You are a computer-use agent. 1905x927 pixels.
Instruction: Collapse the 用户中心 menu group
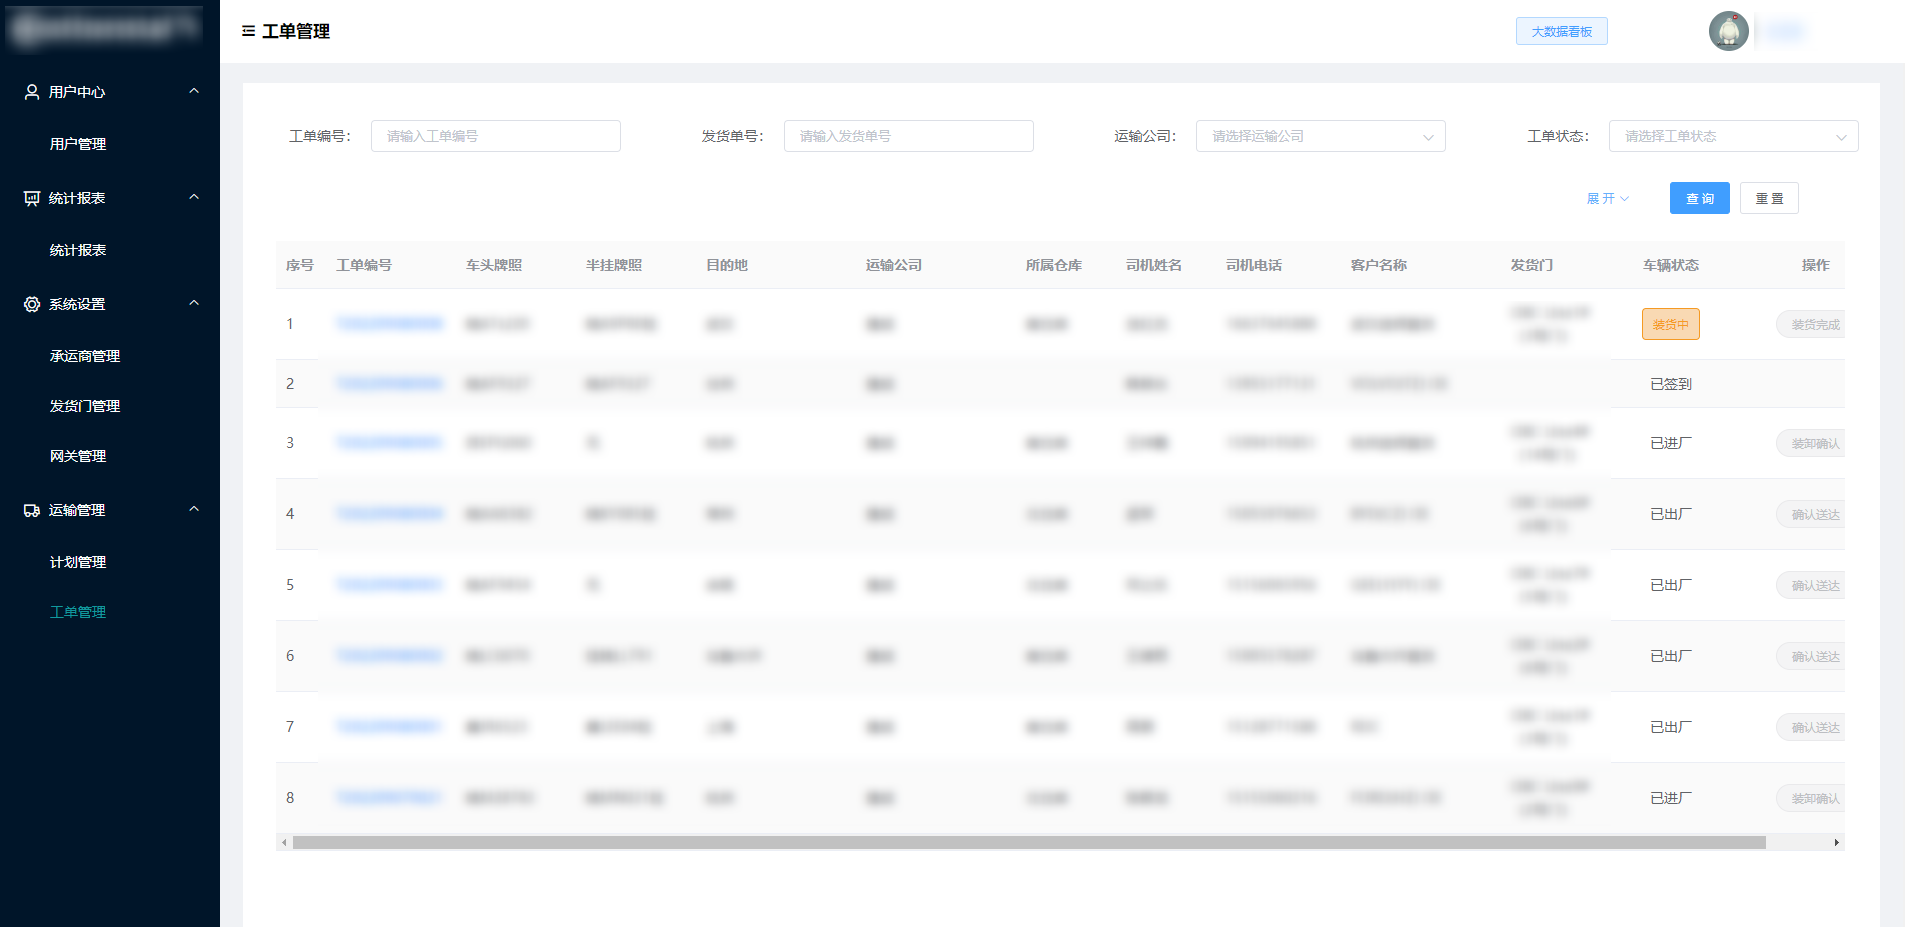coord(194,91)
